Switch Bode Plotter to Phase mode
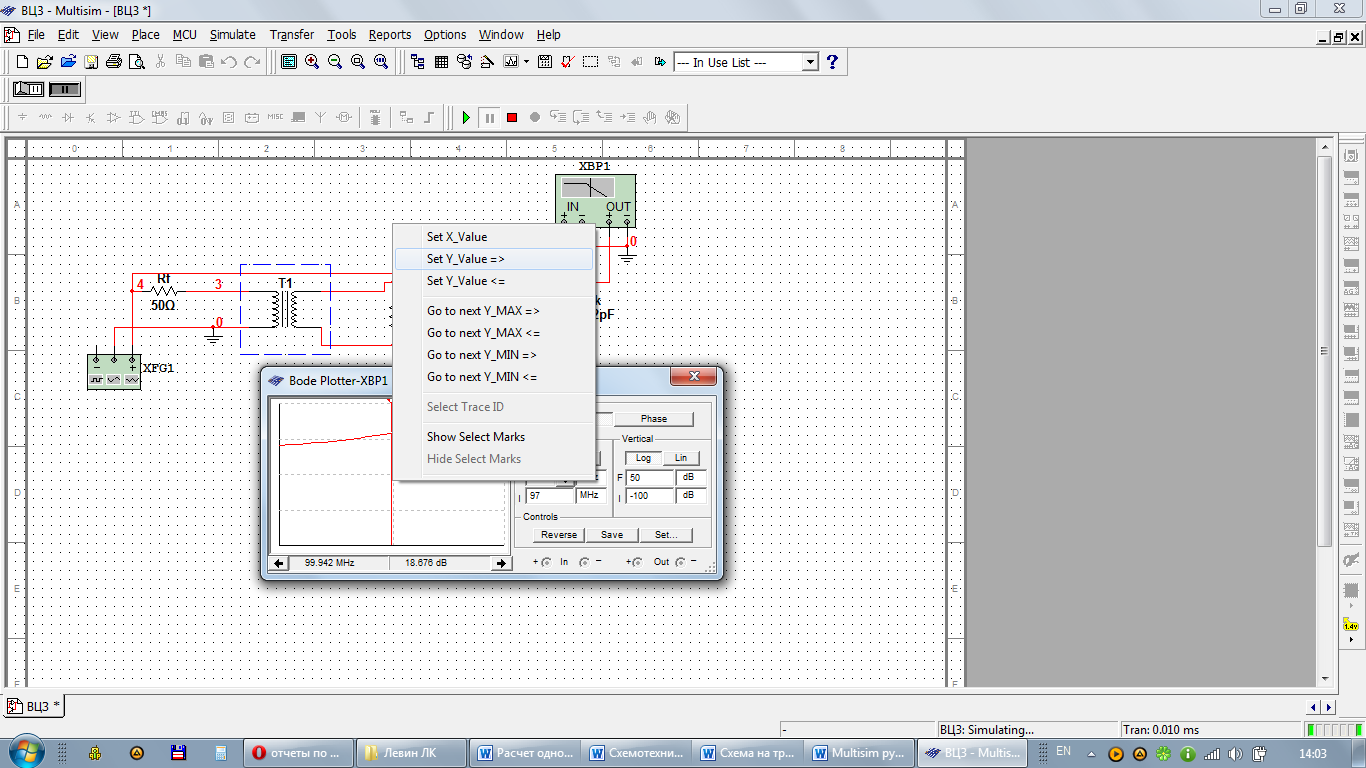Screen dimensions: 1366x768 (x=654, y=419)
